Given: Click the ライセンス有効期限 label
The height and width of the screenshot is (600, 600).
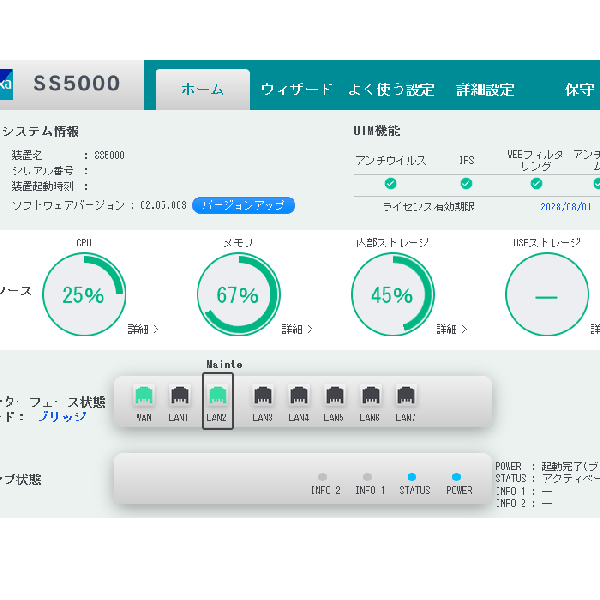Looking at the screenshot, I should coord(429,207).
